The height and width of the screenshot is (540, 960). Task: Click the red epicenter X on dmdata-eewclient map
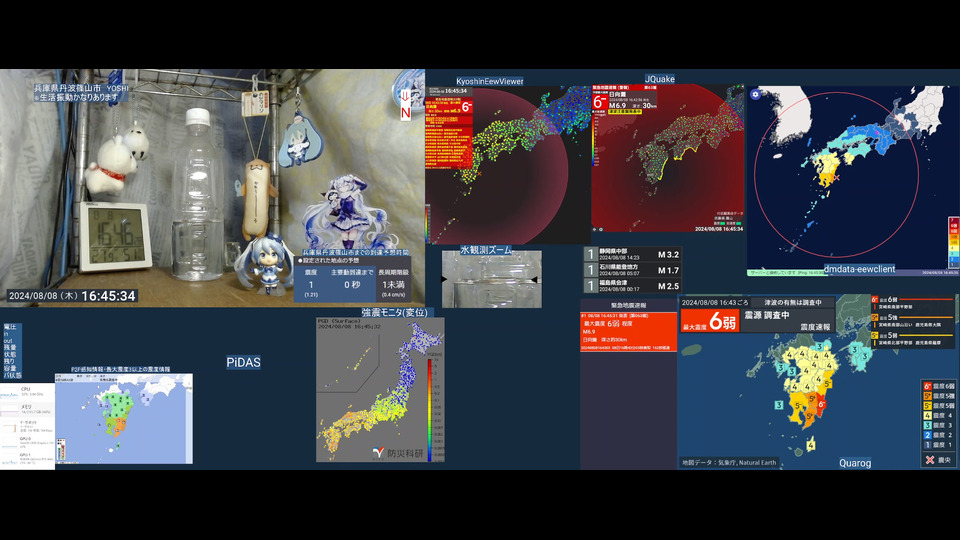[x=836, y=178]
